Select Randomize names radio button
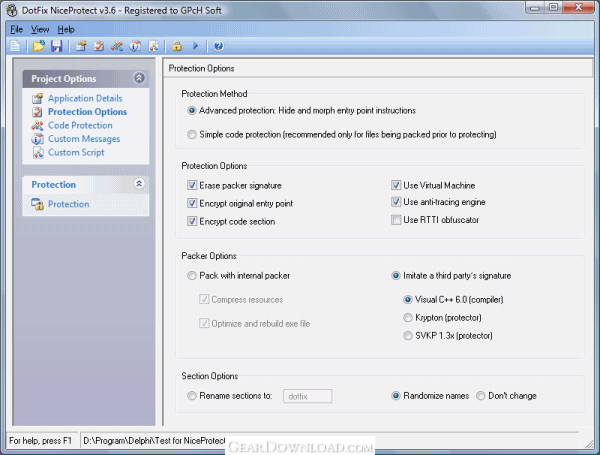 (396, 396)
